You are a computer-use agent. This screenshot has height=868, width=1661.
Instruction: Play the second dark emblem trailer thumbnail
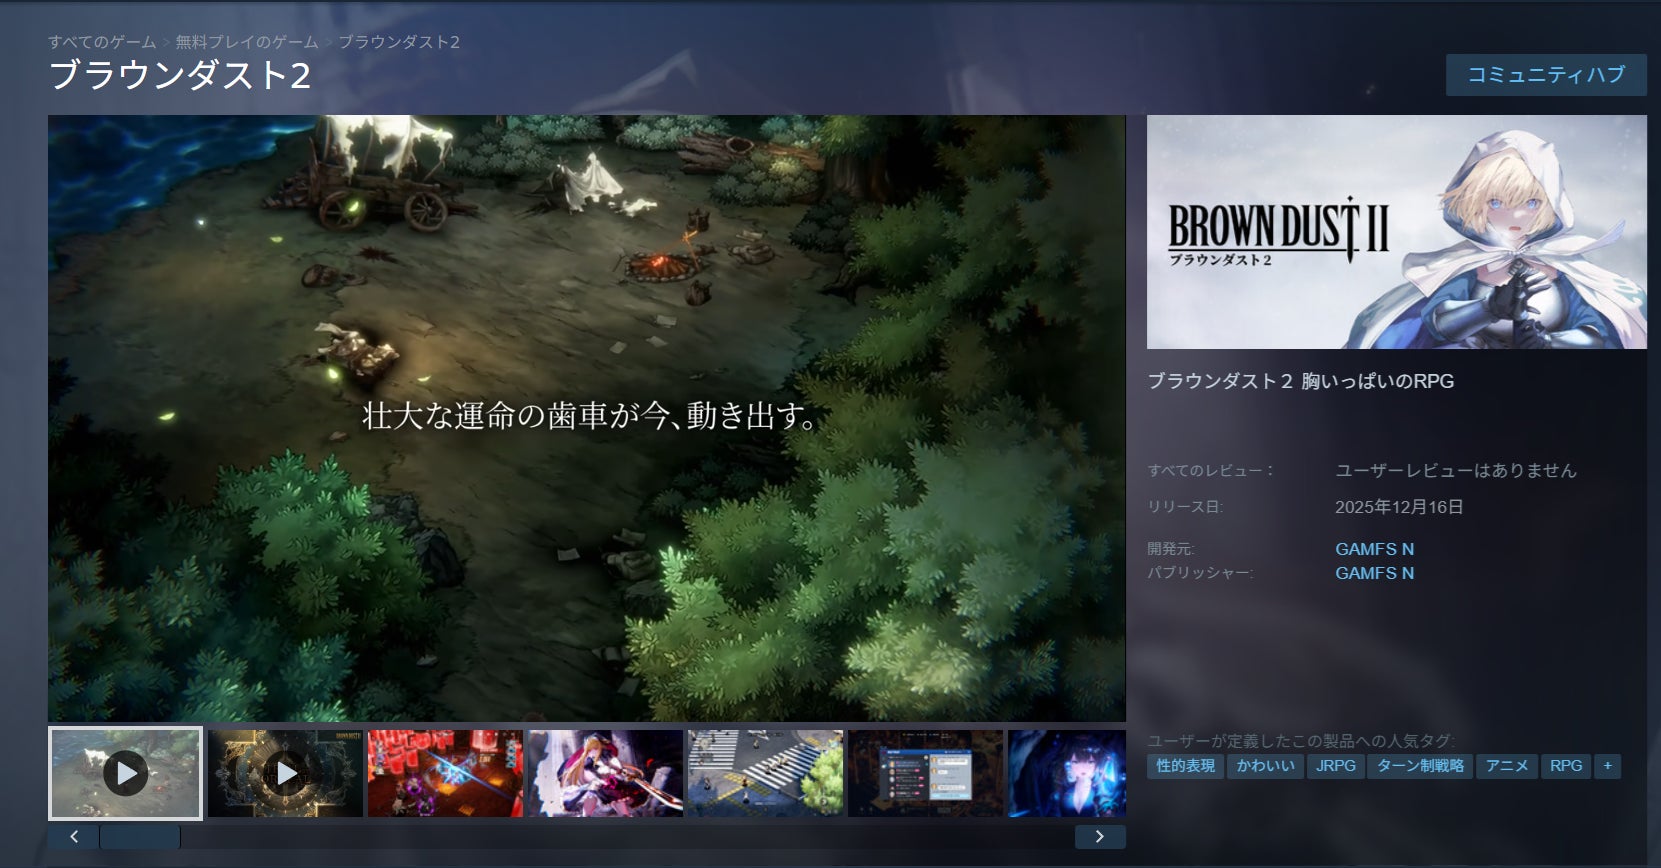286,773
